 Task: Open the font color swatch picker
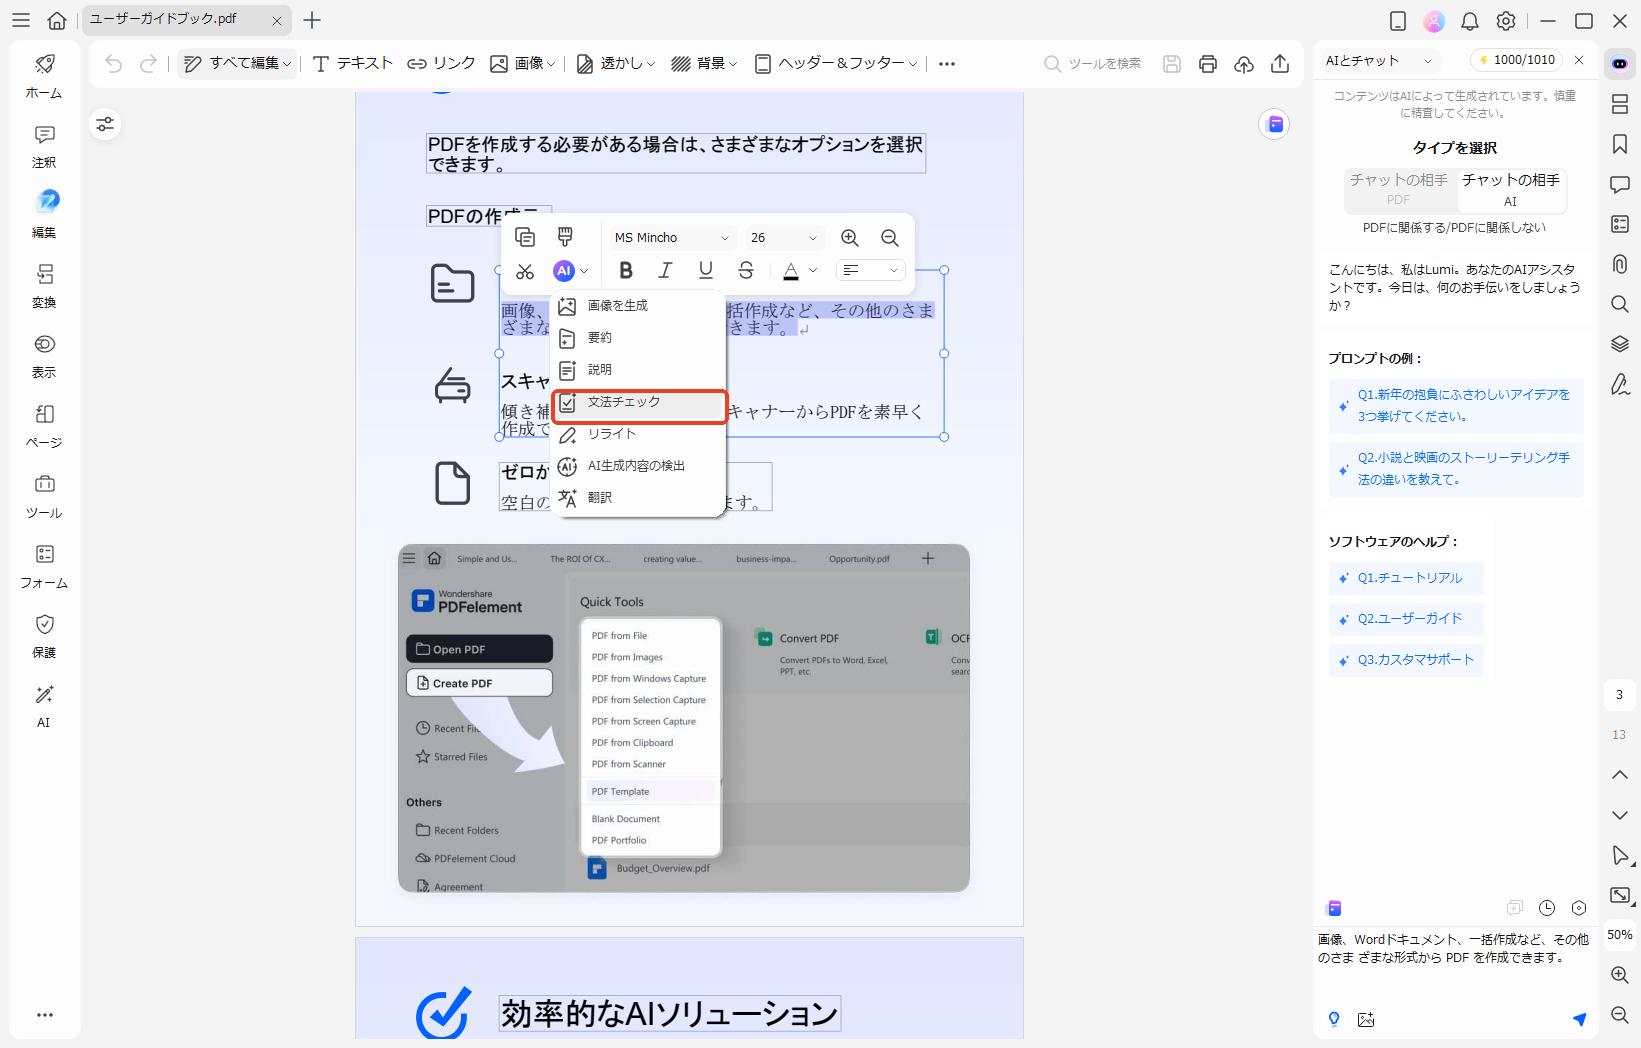point(791,270)
